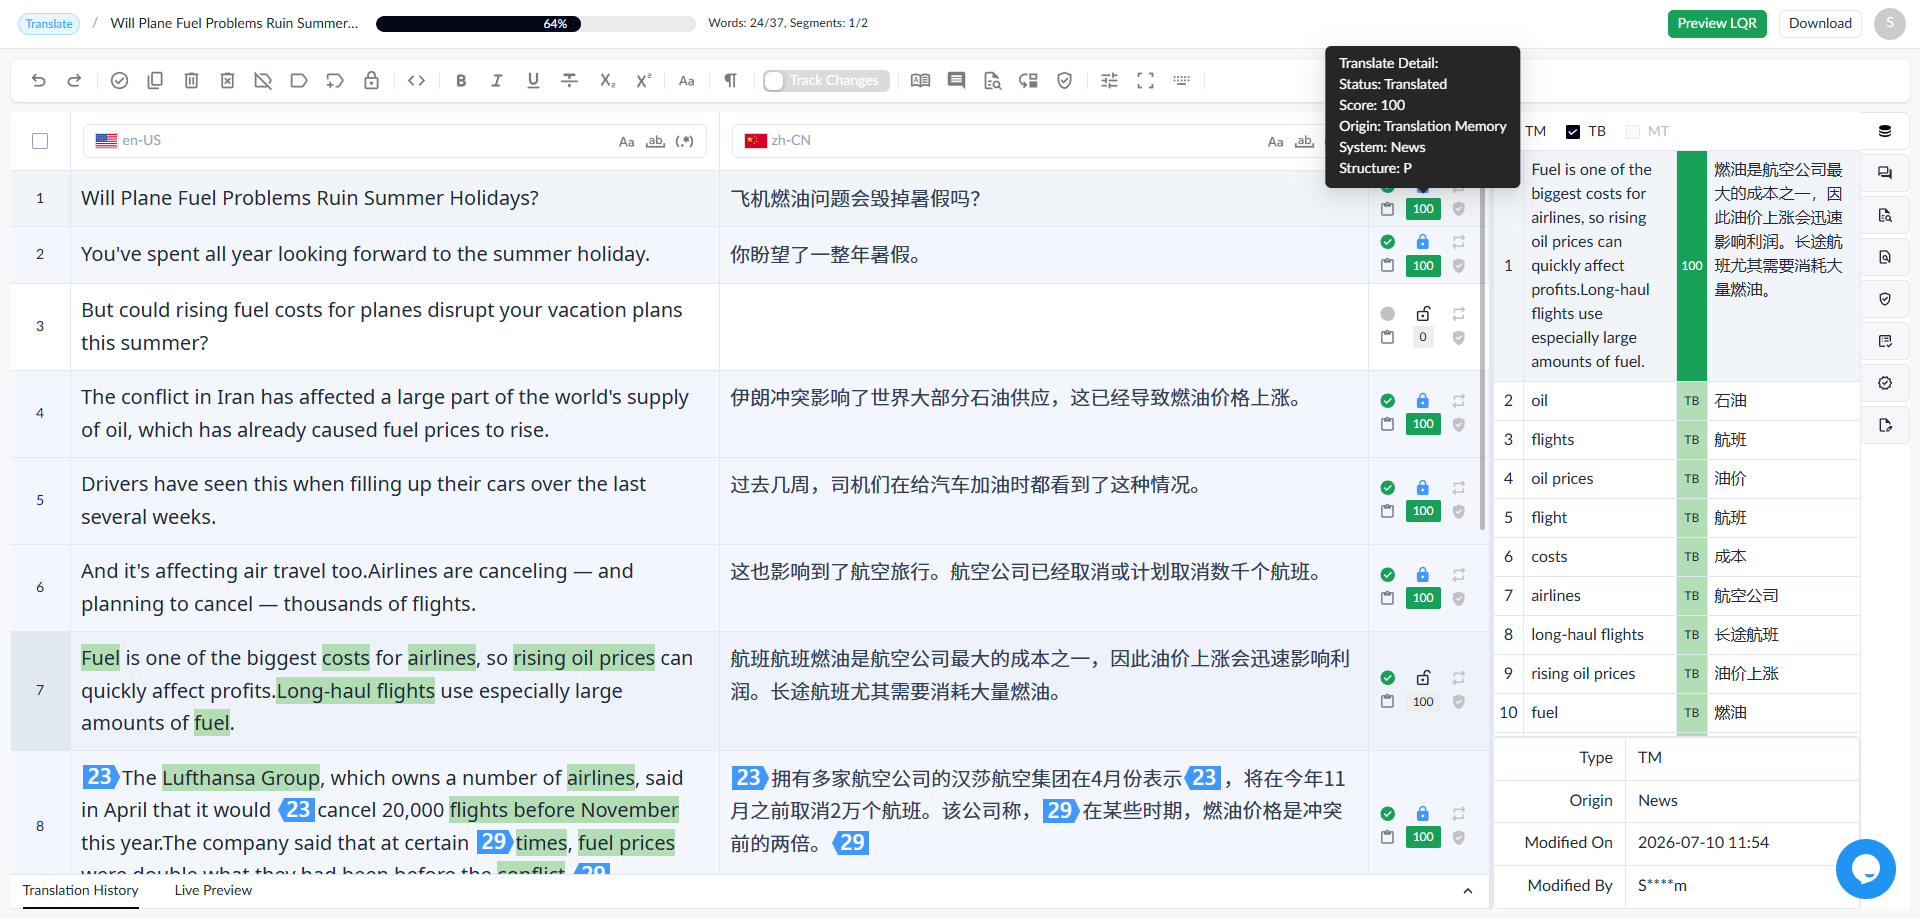This screenshot has height=919, width=1920.
Task: Apply bold formatting
Action: (461, 81)
